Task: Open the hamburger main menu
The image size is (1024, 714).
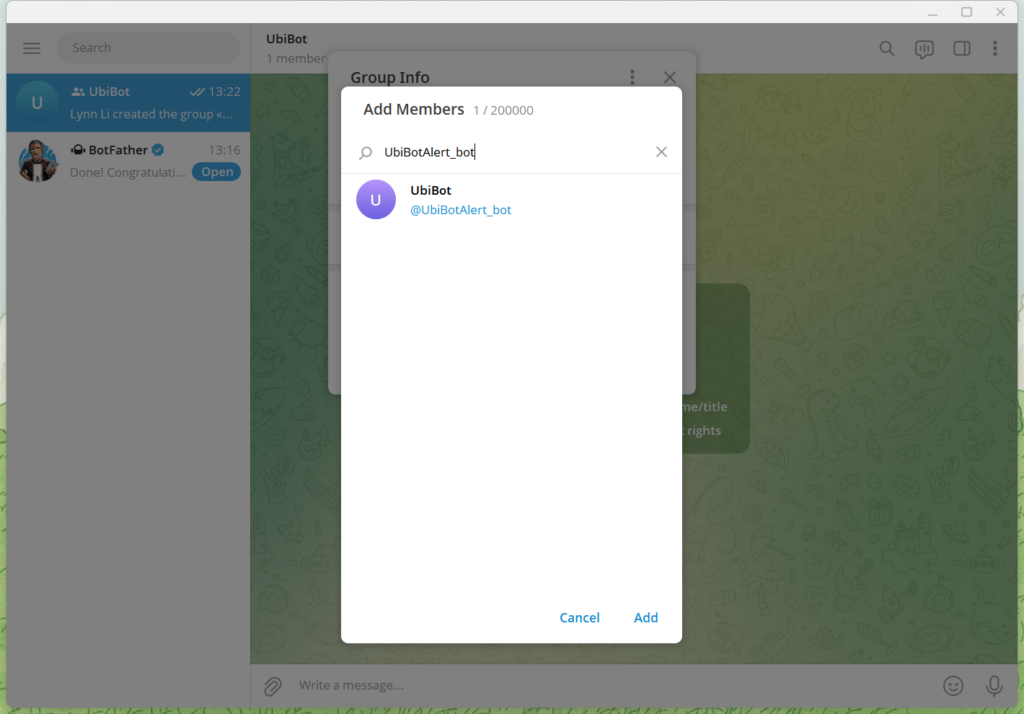Action: coord(31,48)
